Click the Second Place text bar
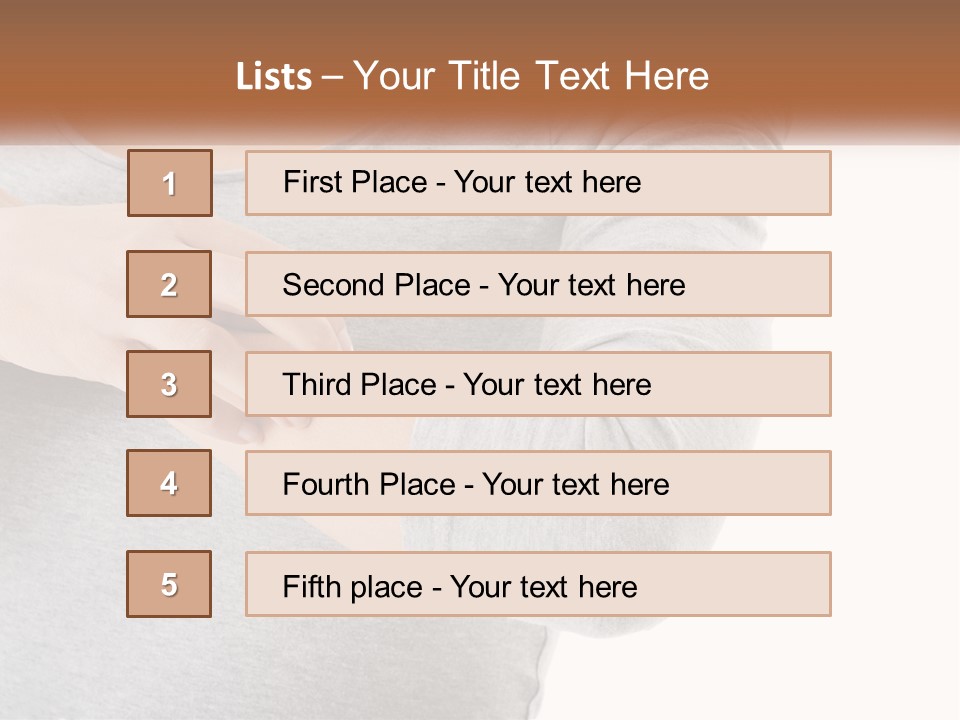 tap(538, 283)
